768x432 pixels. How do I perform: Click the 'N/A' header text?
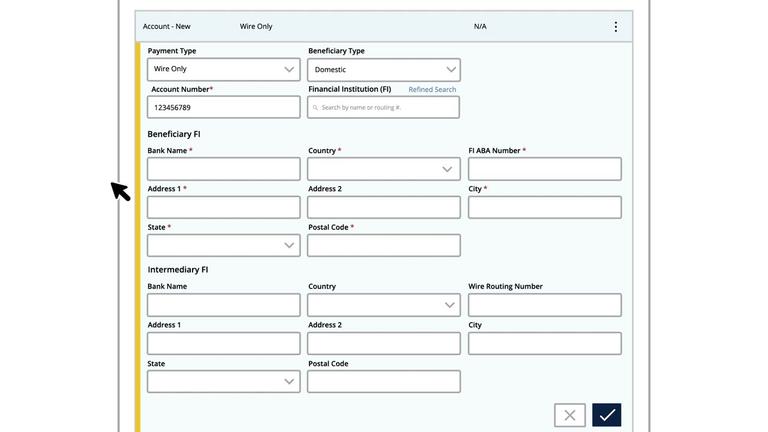pyautogui.click(x=480, y=26)
